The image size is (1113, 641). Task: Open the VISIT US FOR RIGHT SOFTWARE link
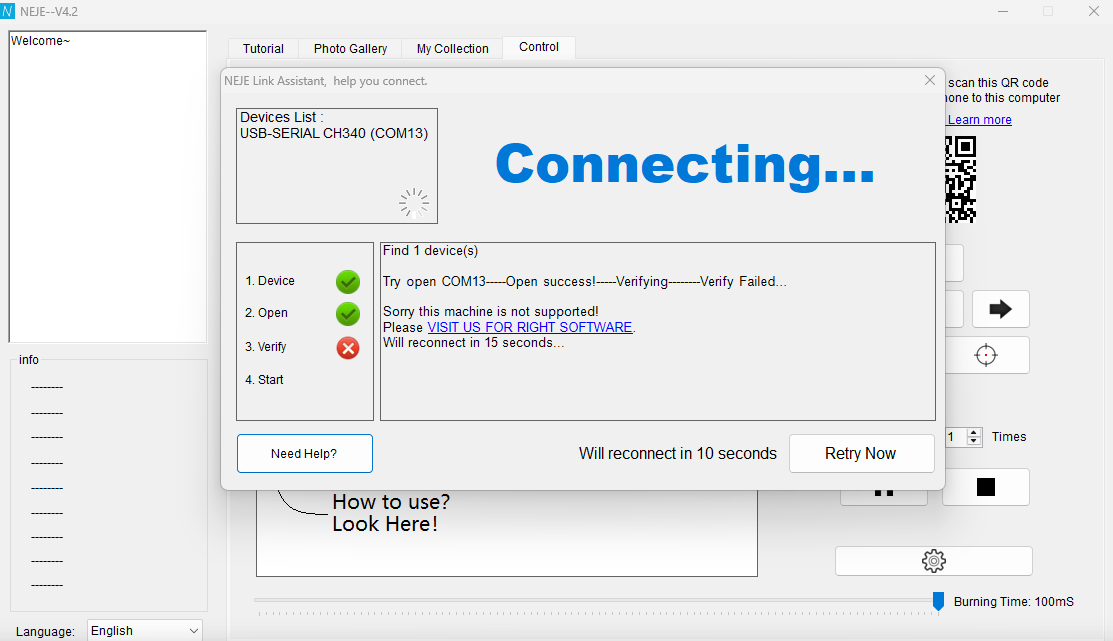(529, 327)
